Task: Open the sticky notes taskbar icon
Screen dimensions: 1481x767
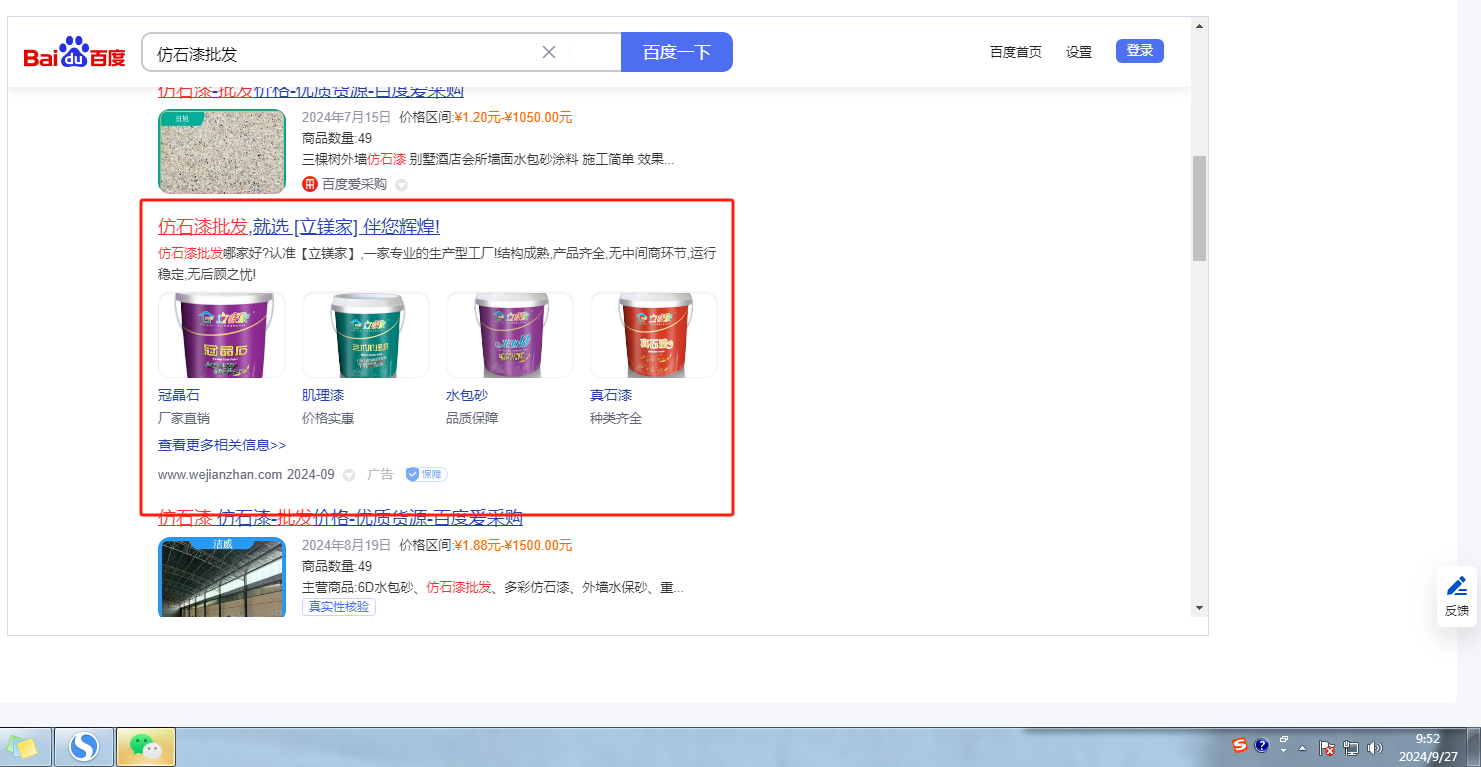Action: (24, 746)
